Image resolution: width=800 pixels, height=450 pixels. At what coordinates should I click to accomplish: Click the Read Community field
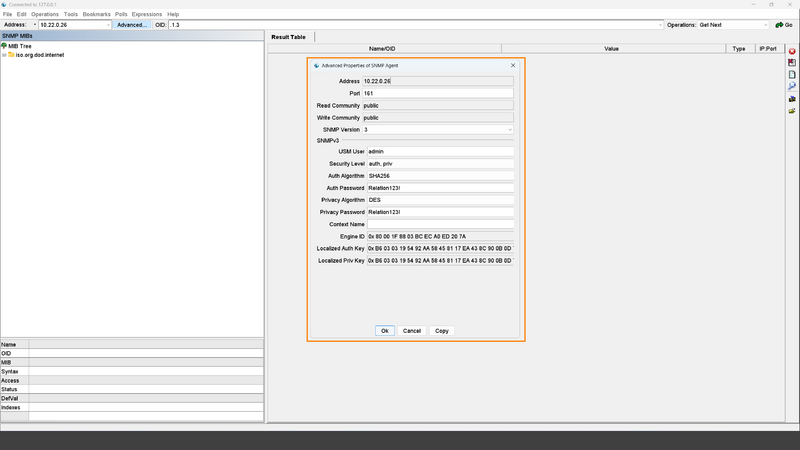[438, 106]
